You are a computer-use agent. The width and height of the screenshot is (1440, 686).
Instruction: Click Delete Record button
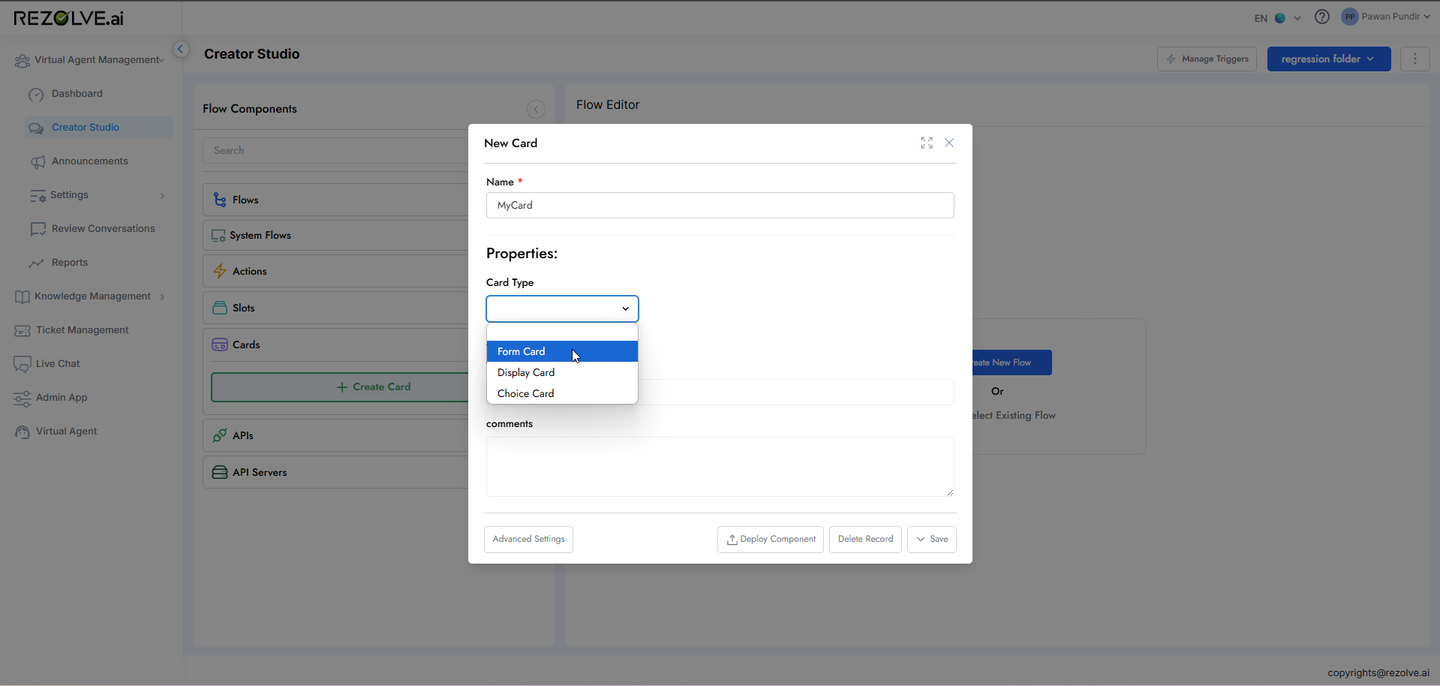tap(865, 539)
